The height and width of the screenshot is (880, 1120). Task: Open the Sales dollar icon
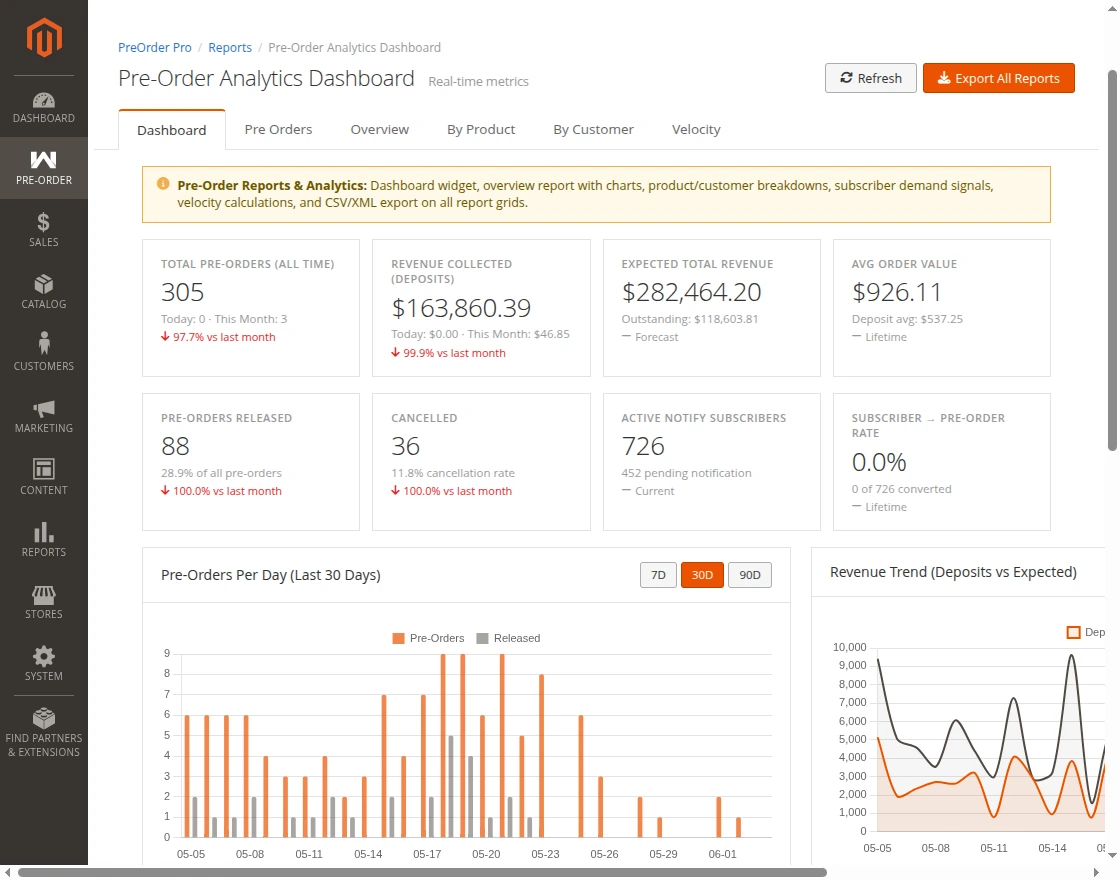(44, 222)
